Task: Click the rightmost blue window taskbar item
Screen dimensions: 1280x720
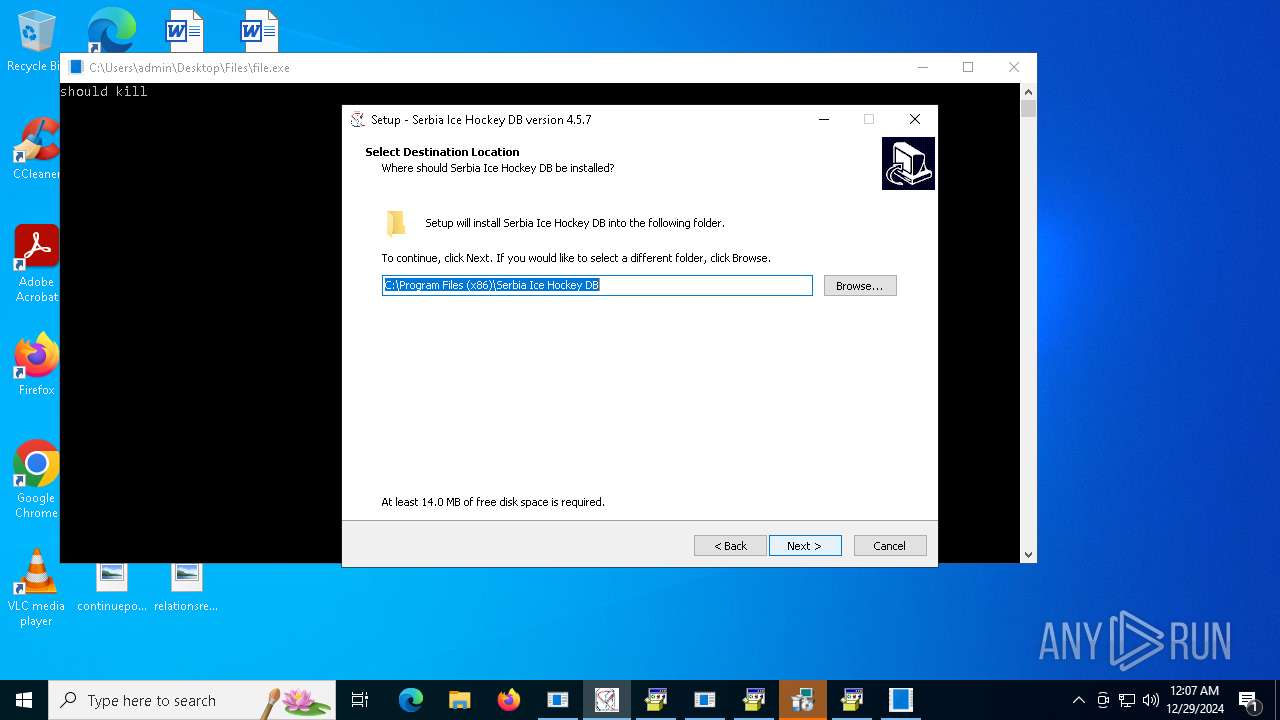Action: [900, 700]
